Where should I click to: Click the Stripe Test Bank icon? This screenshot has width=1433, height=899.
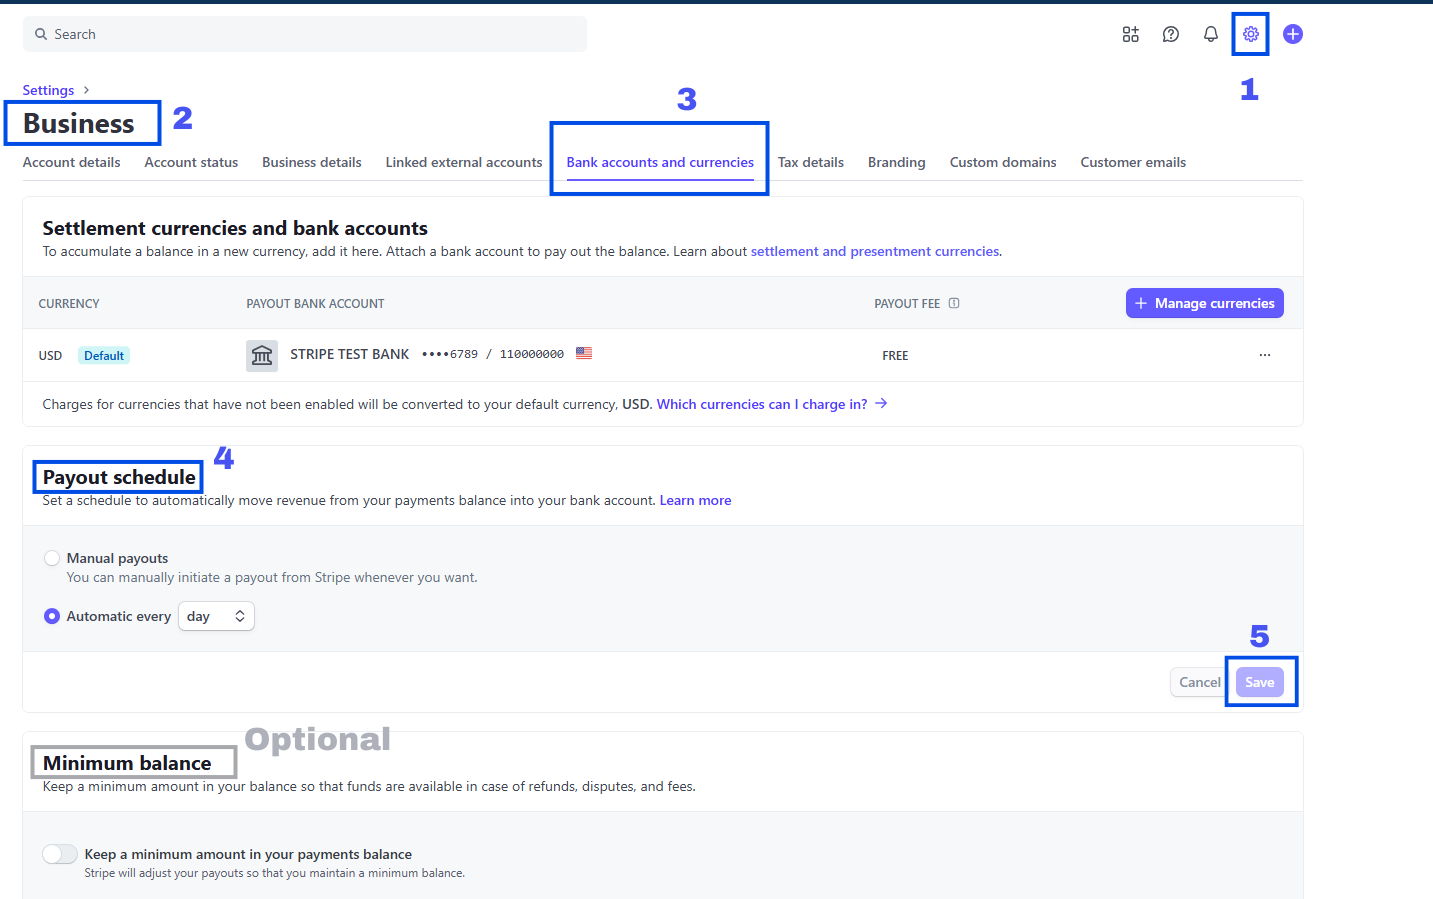click(x=262, y=355)
